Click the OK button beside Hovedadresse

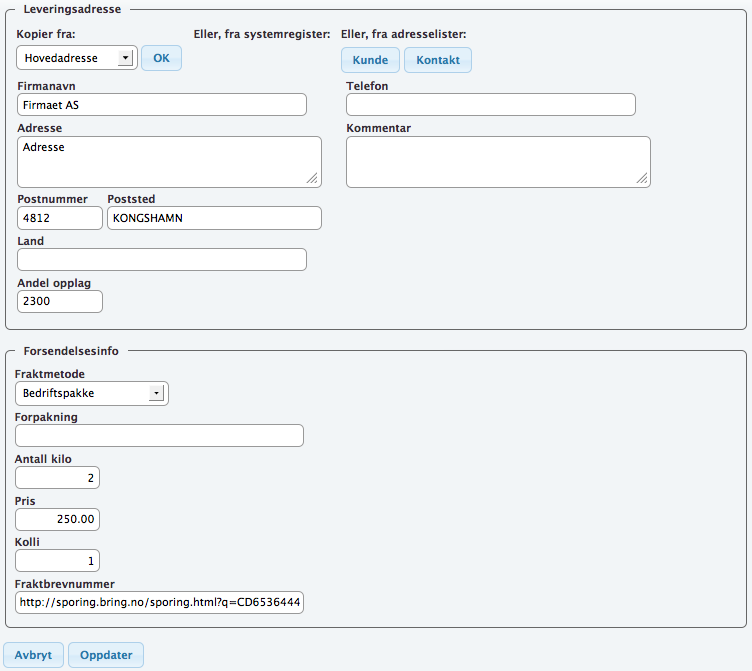coord(161,58)
